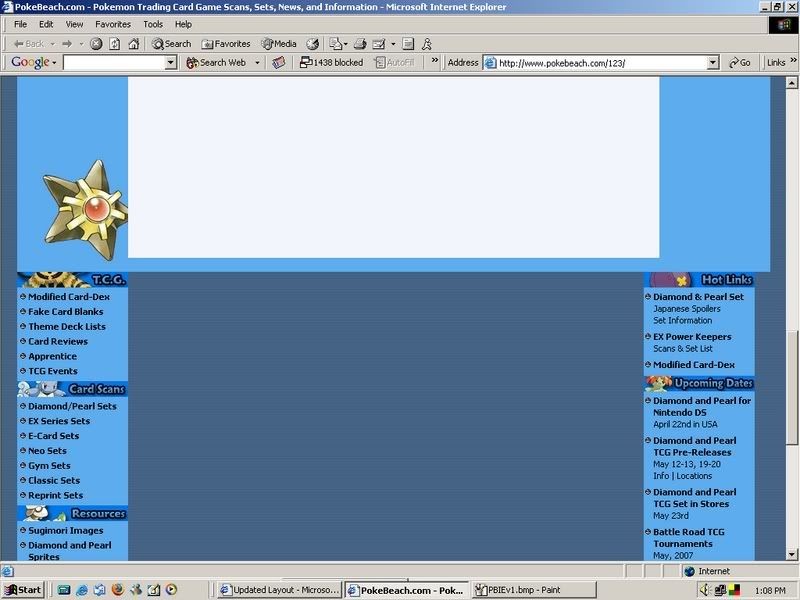The height and width of the screenshot is (600, 800).
Task: Click the Mail toolbar icon
Action: (x=335, y=44)
